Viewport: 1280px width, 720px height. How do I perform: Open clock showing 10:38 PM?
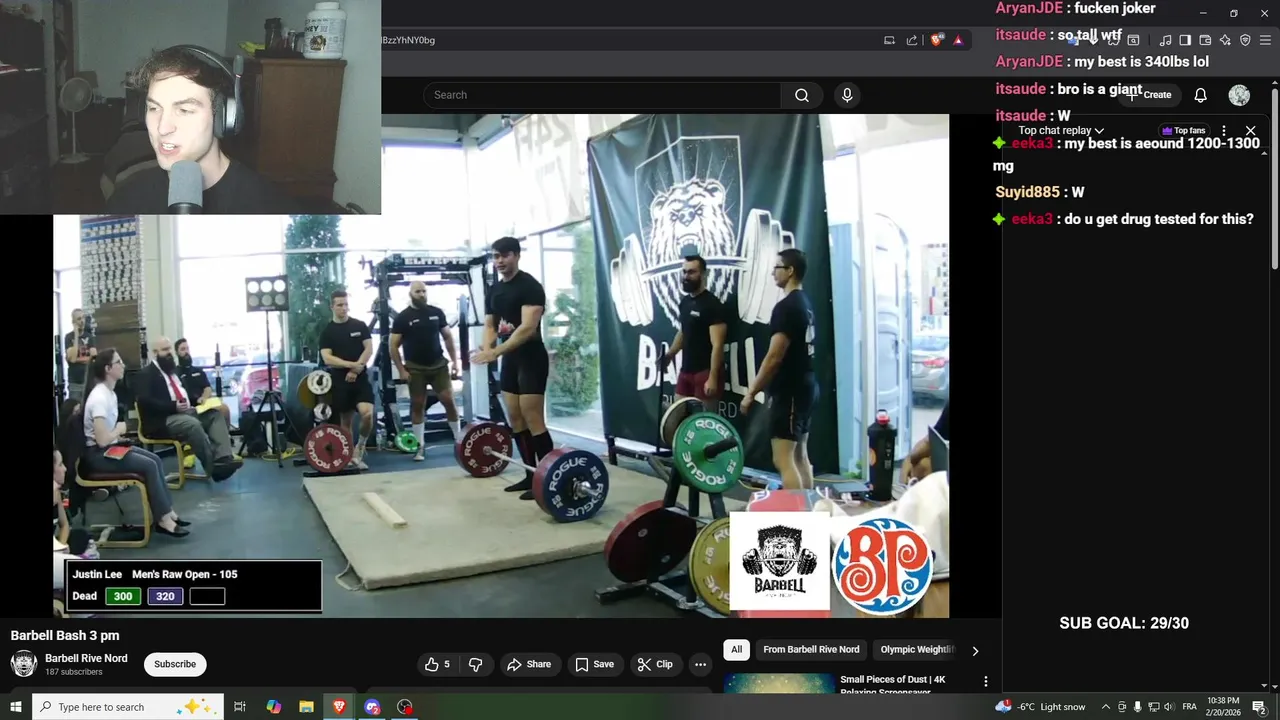[1223, 707]
